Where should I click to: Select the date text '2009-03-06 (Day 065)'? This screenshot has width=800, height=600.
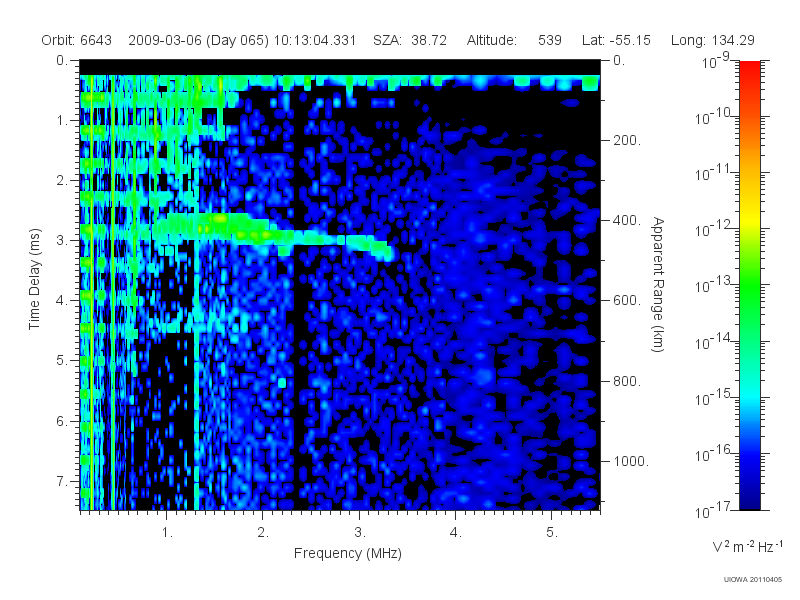point(198,40)
